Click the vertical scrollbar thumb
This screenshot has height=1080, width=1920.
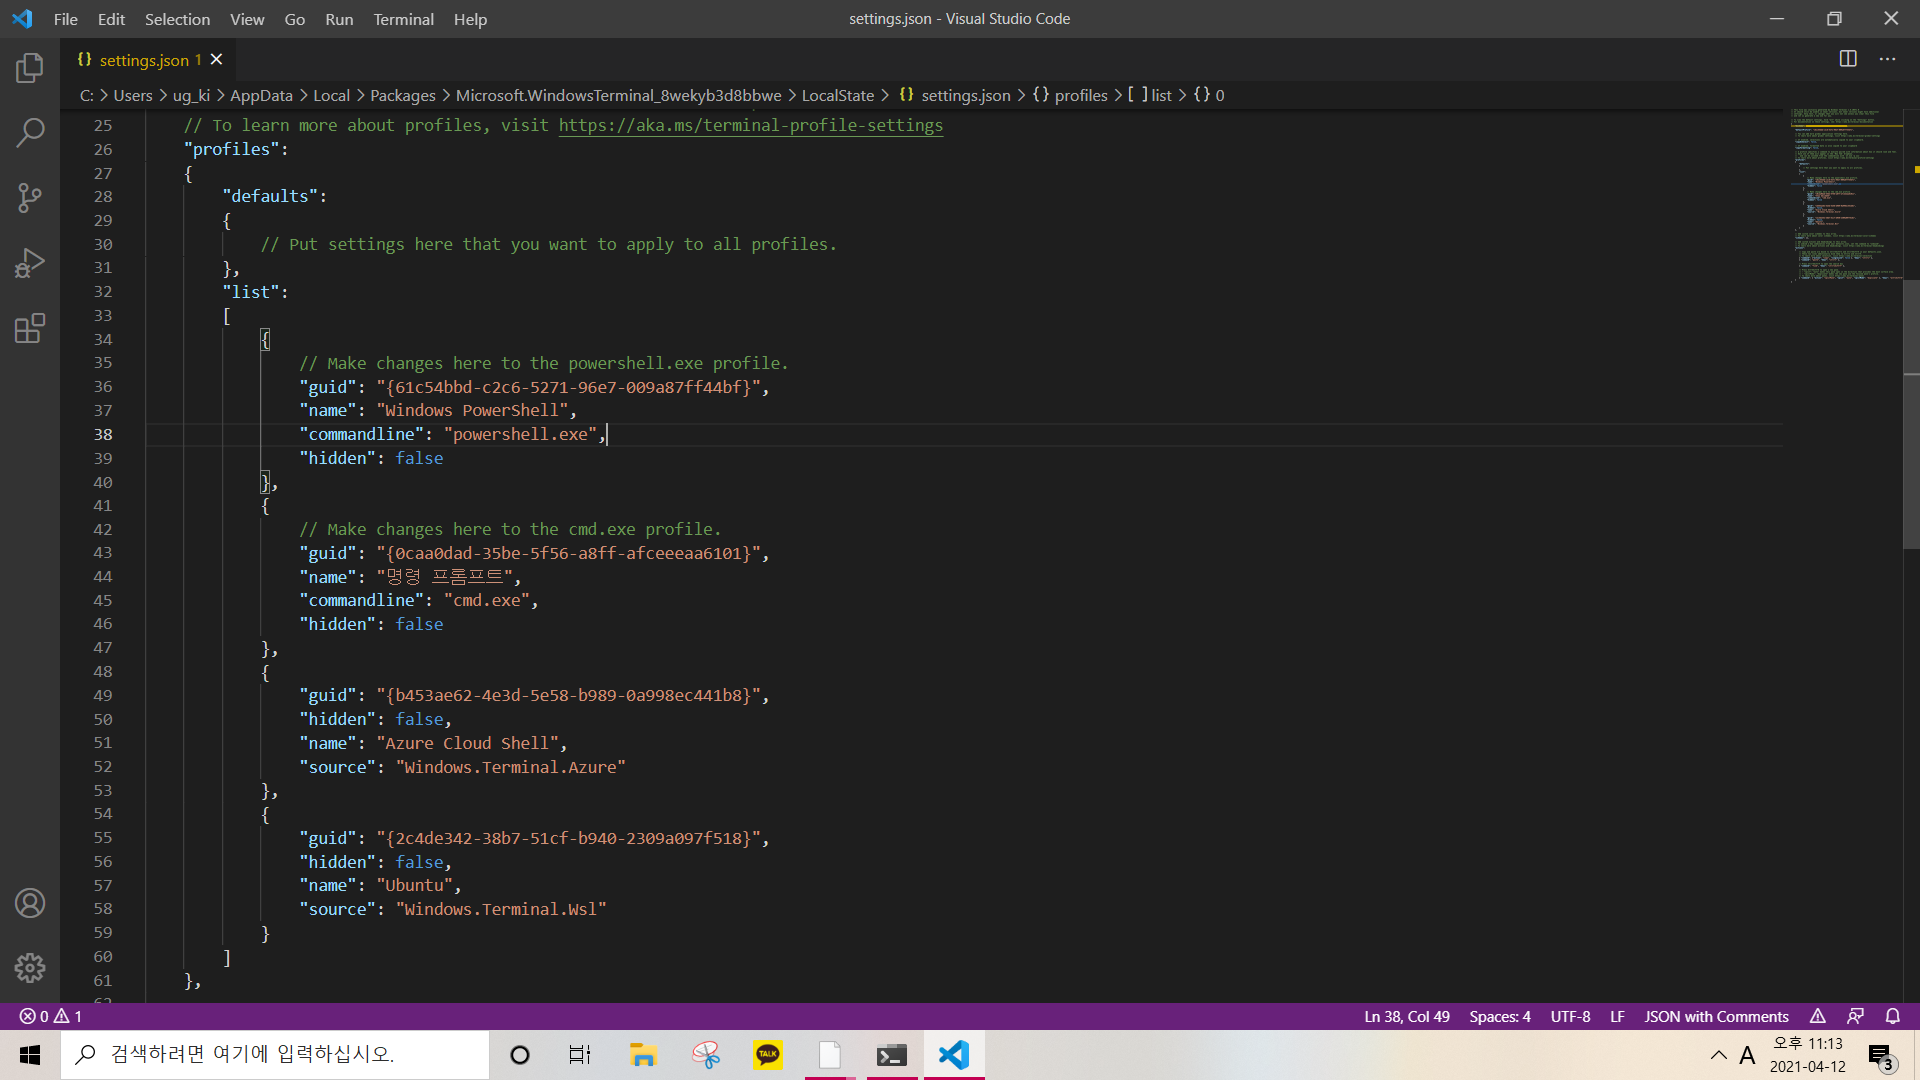click(1910, 420)
